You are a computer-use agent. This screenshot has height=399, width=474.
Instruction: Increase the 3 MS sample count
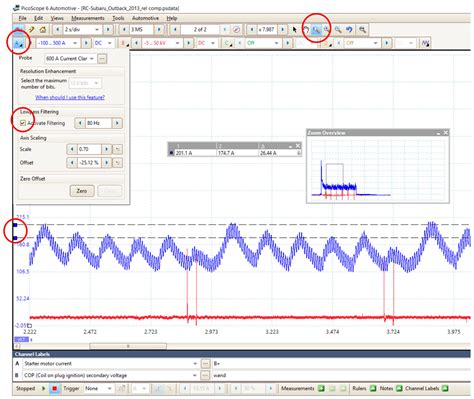tap(159, 30)
